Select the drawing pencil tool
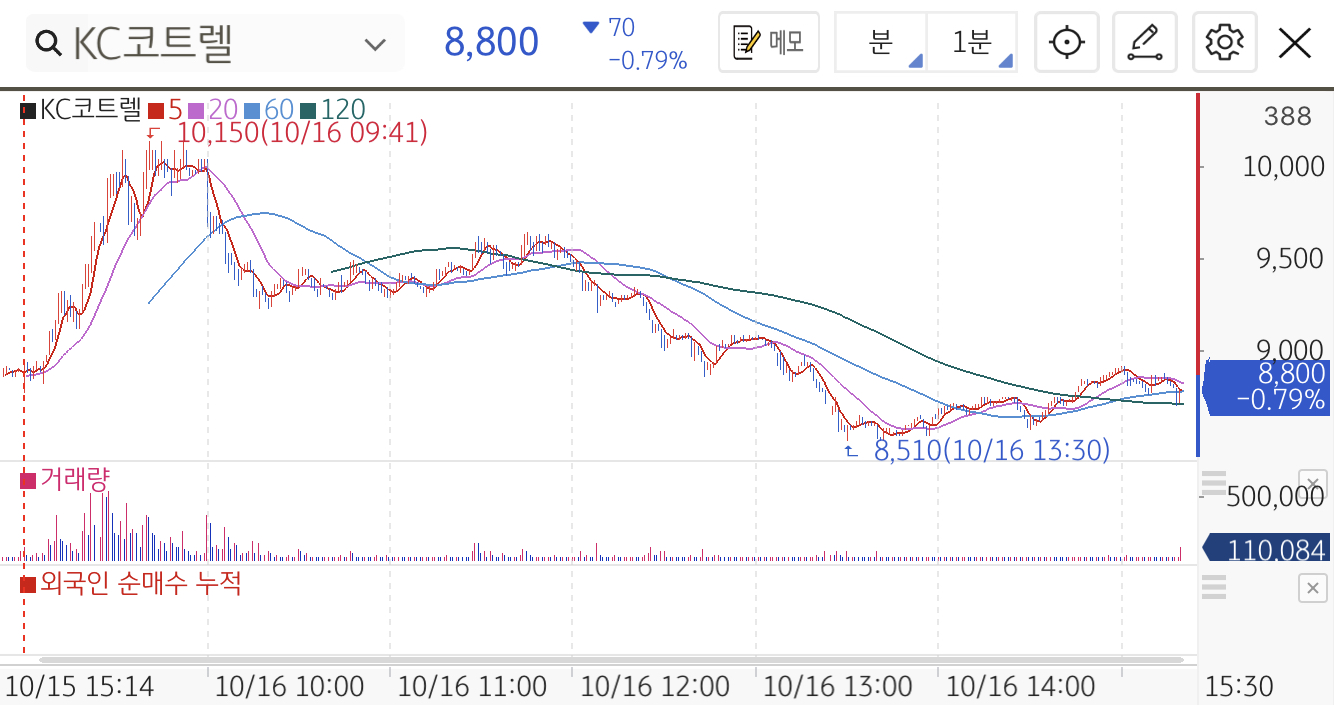Image resolution: width=1334 pixels, height=705 pixels. [1146, 42]
